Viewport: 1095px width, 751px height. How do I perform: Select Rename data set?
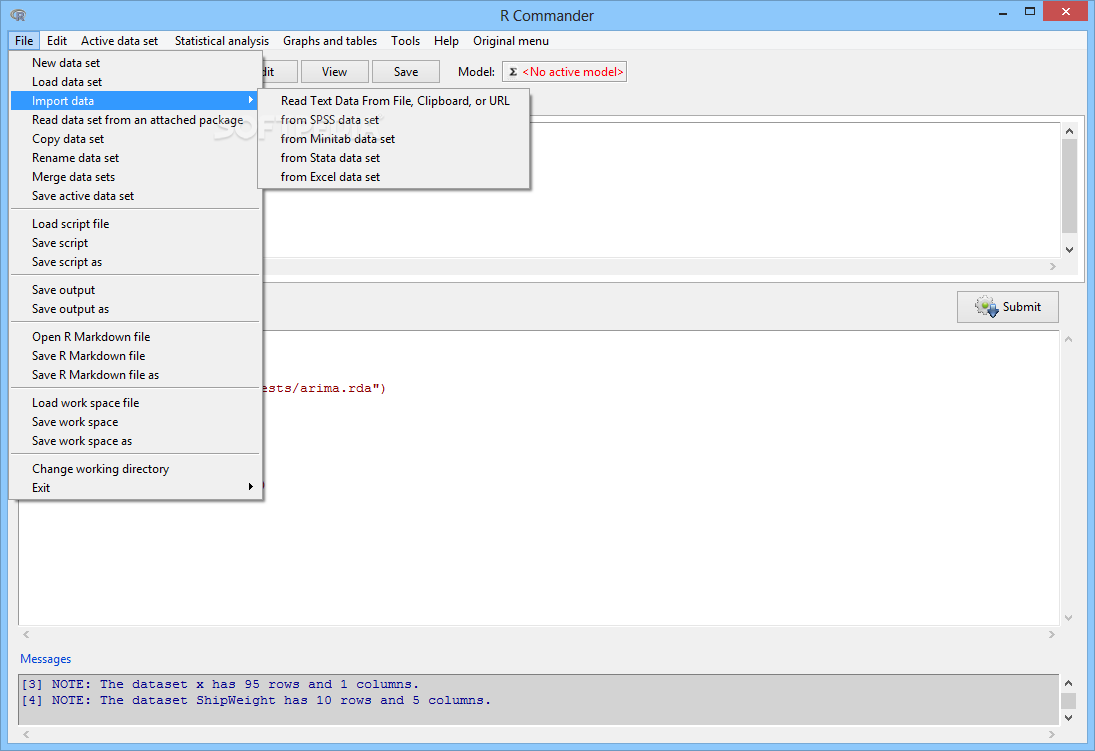(135, 158)
